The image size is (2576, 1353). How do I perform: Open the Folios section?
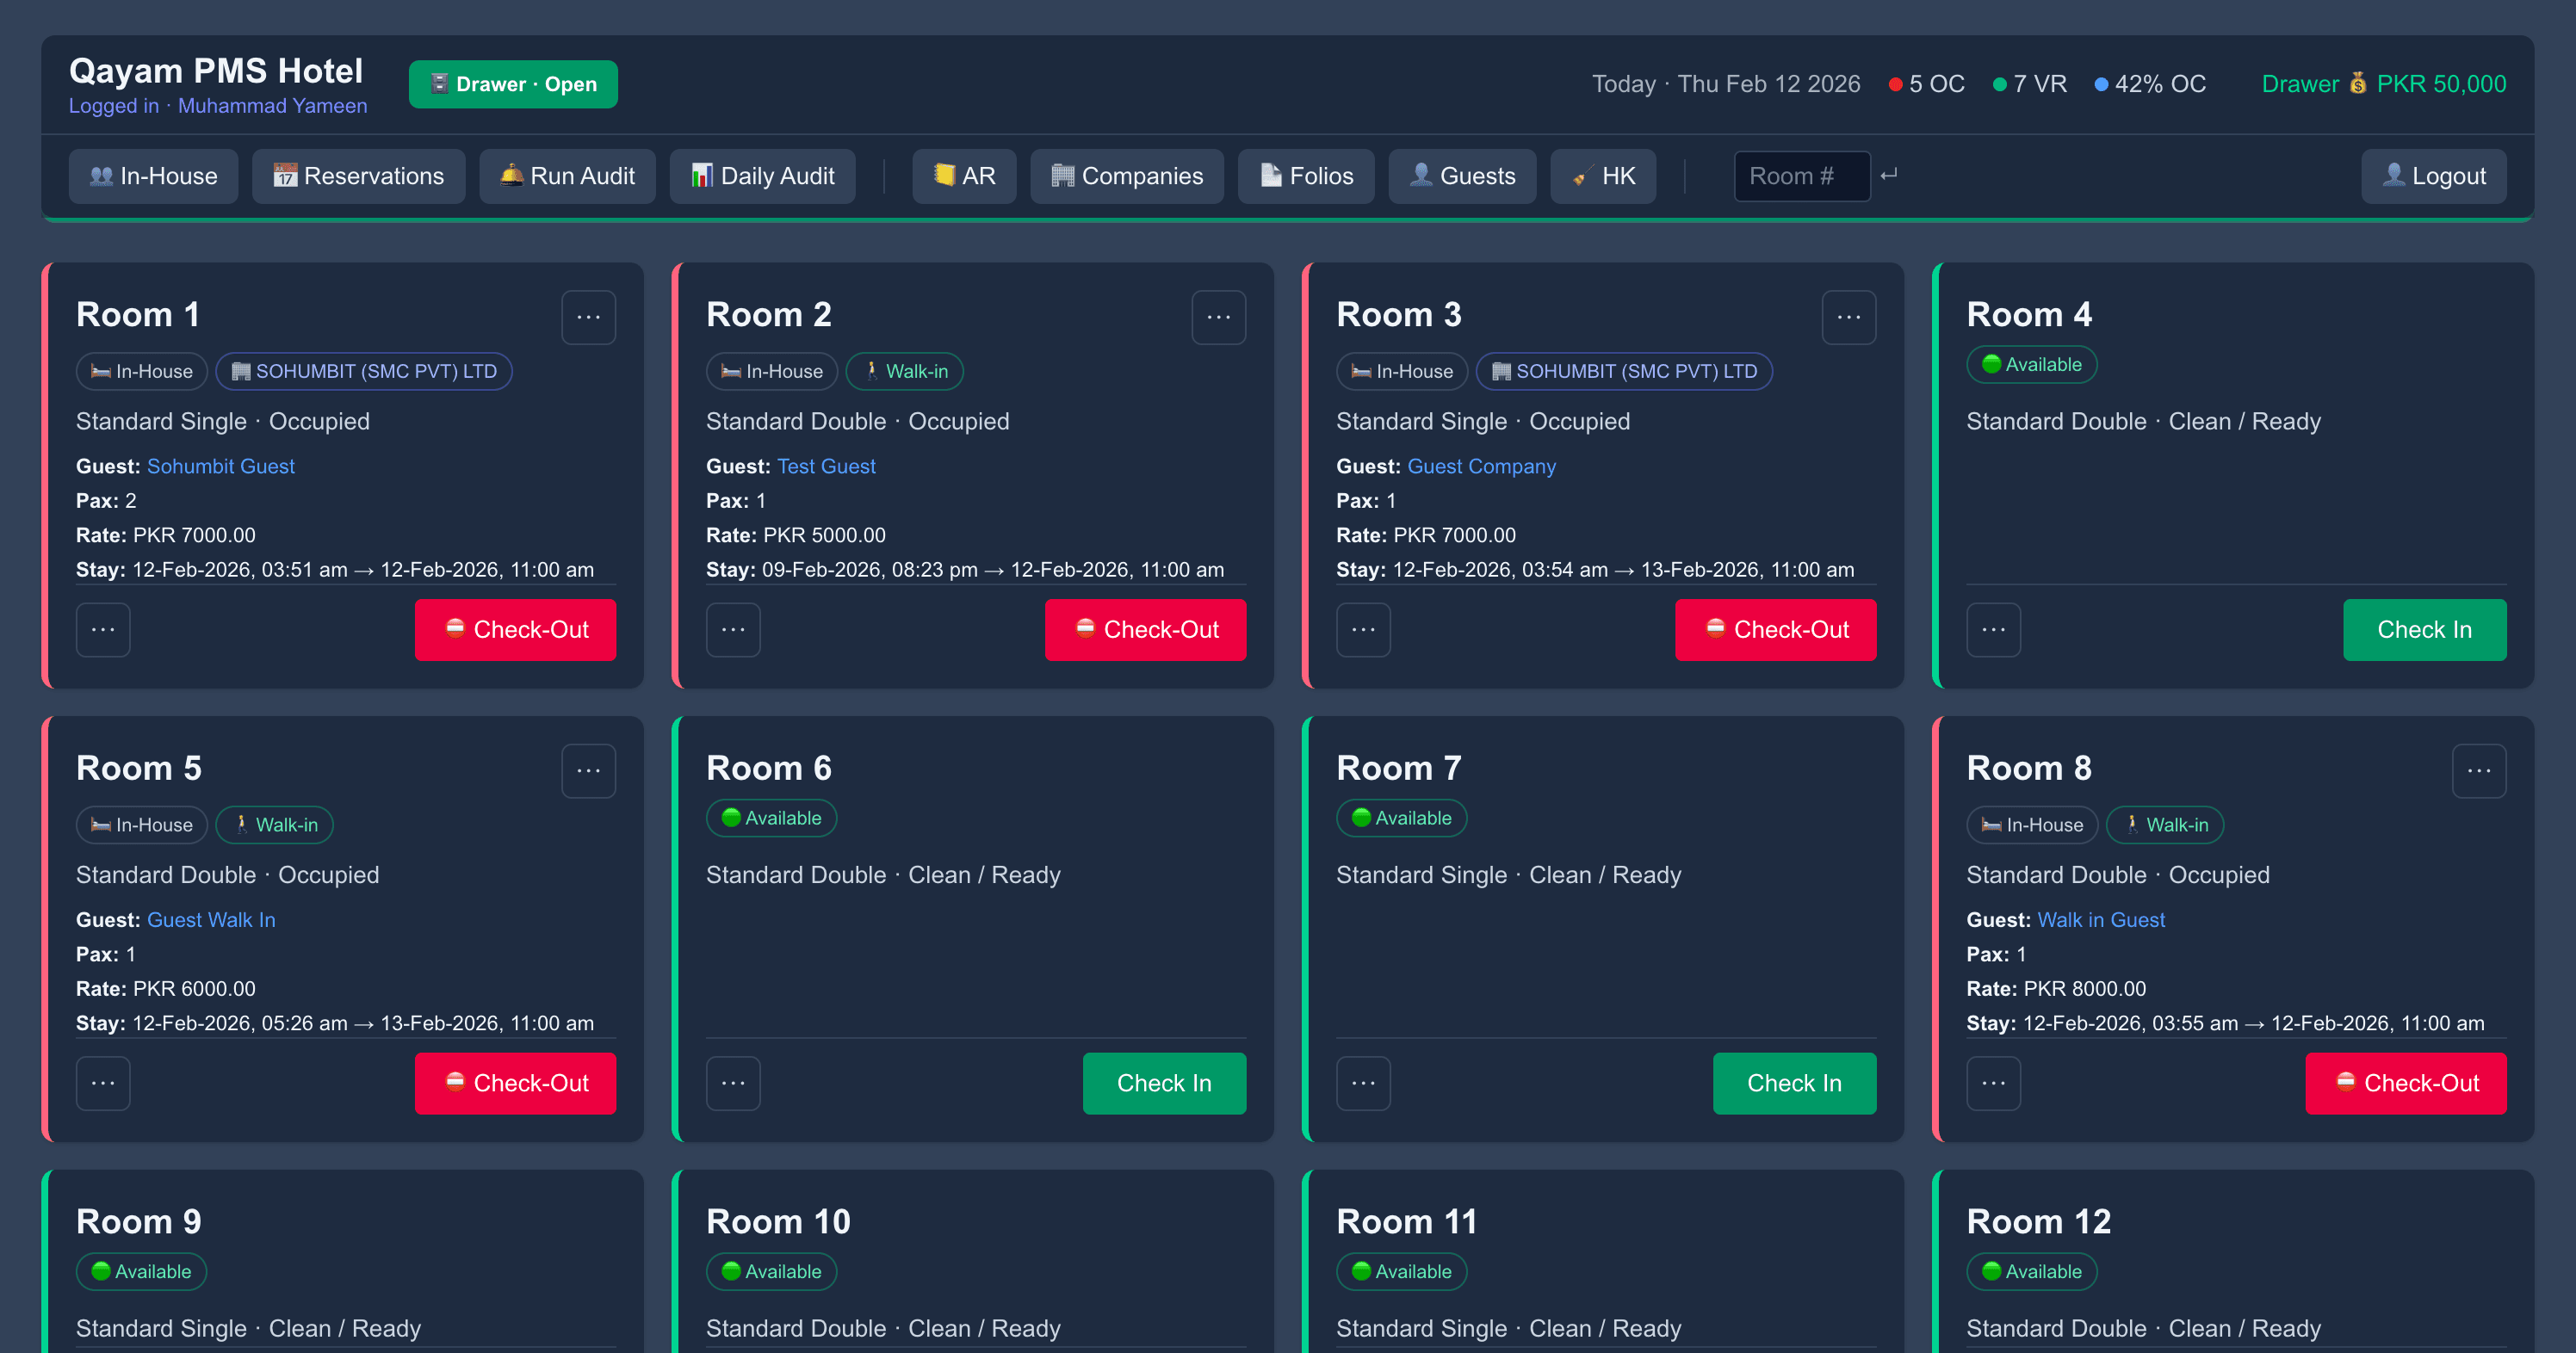(x=1306, y=175)
